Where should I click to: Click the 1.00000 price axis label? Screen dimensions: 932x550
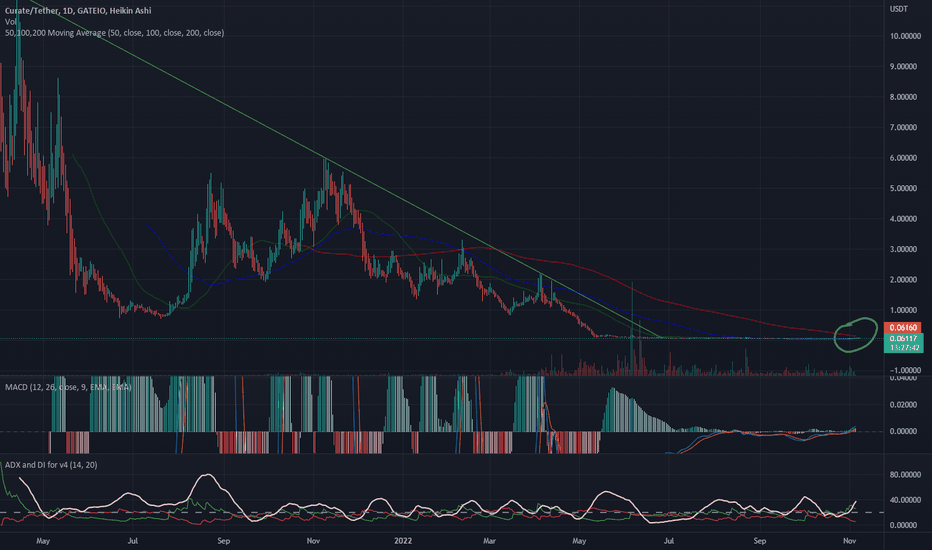point(903,310)
